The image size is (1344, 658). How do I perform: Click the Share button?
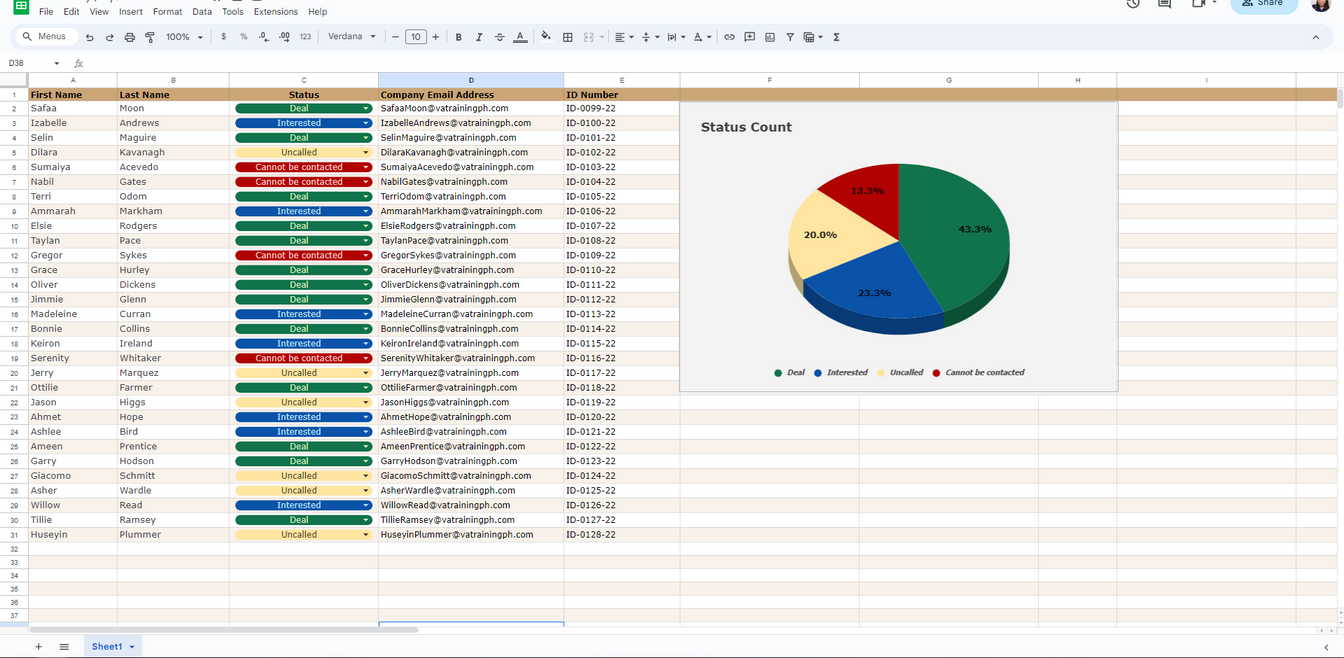pos(1264,5)
